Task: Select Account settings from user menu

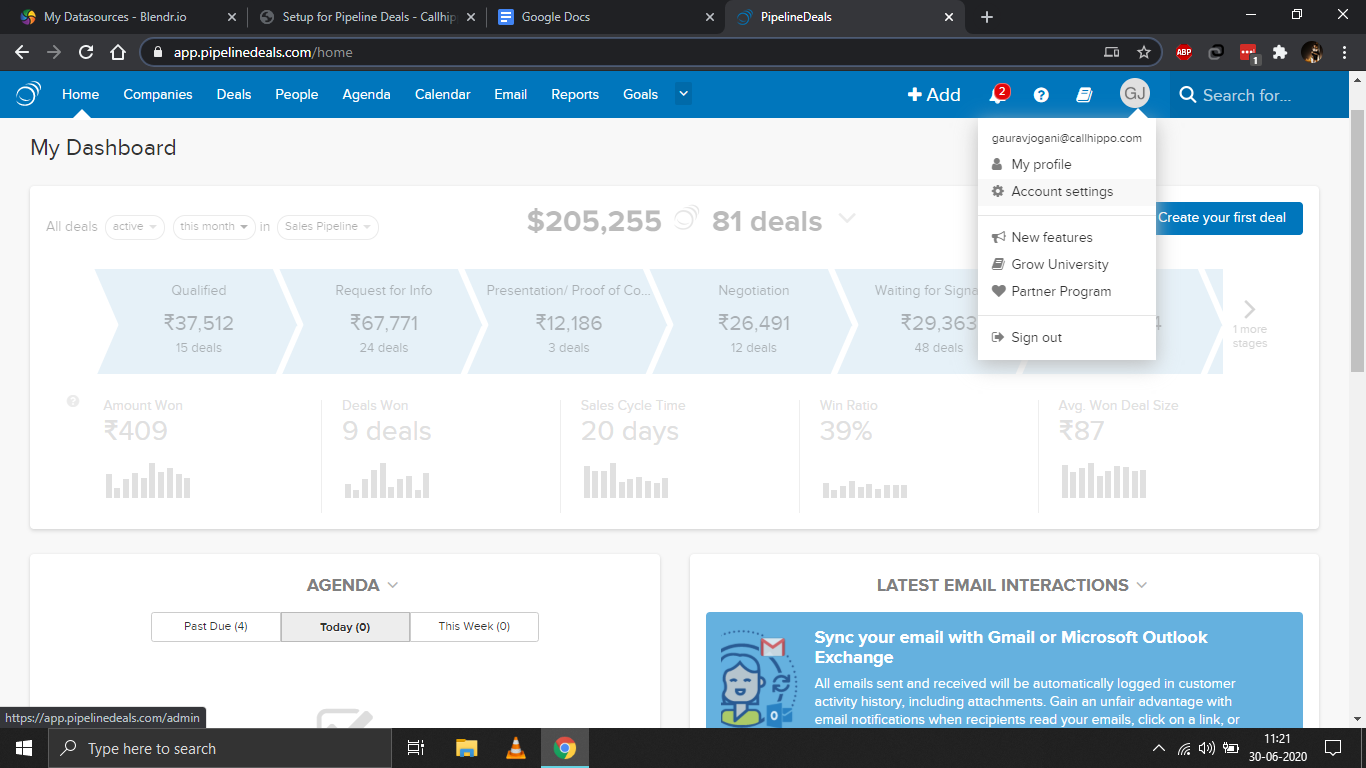Action: (1067, 191)
